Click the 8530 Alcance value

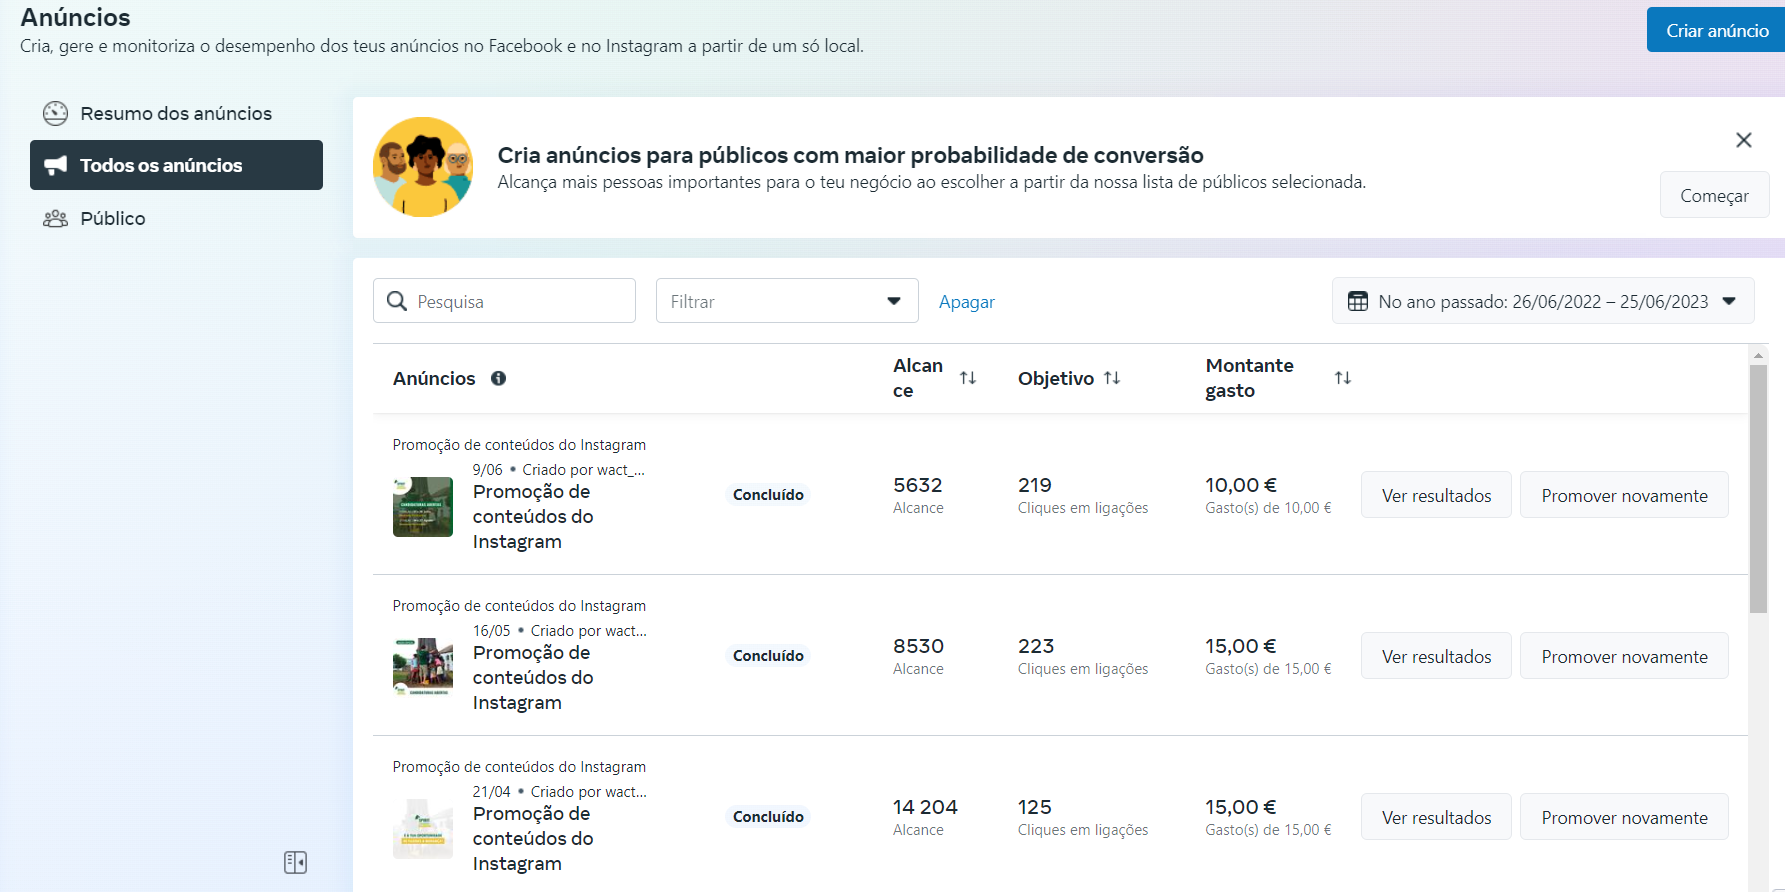click(918, 646)
